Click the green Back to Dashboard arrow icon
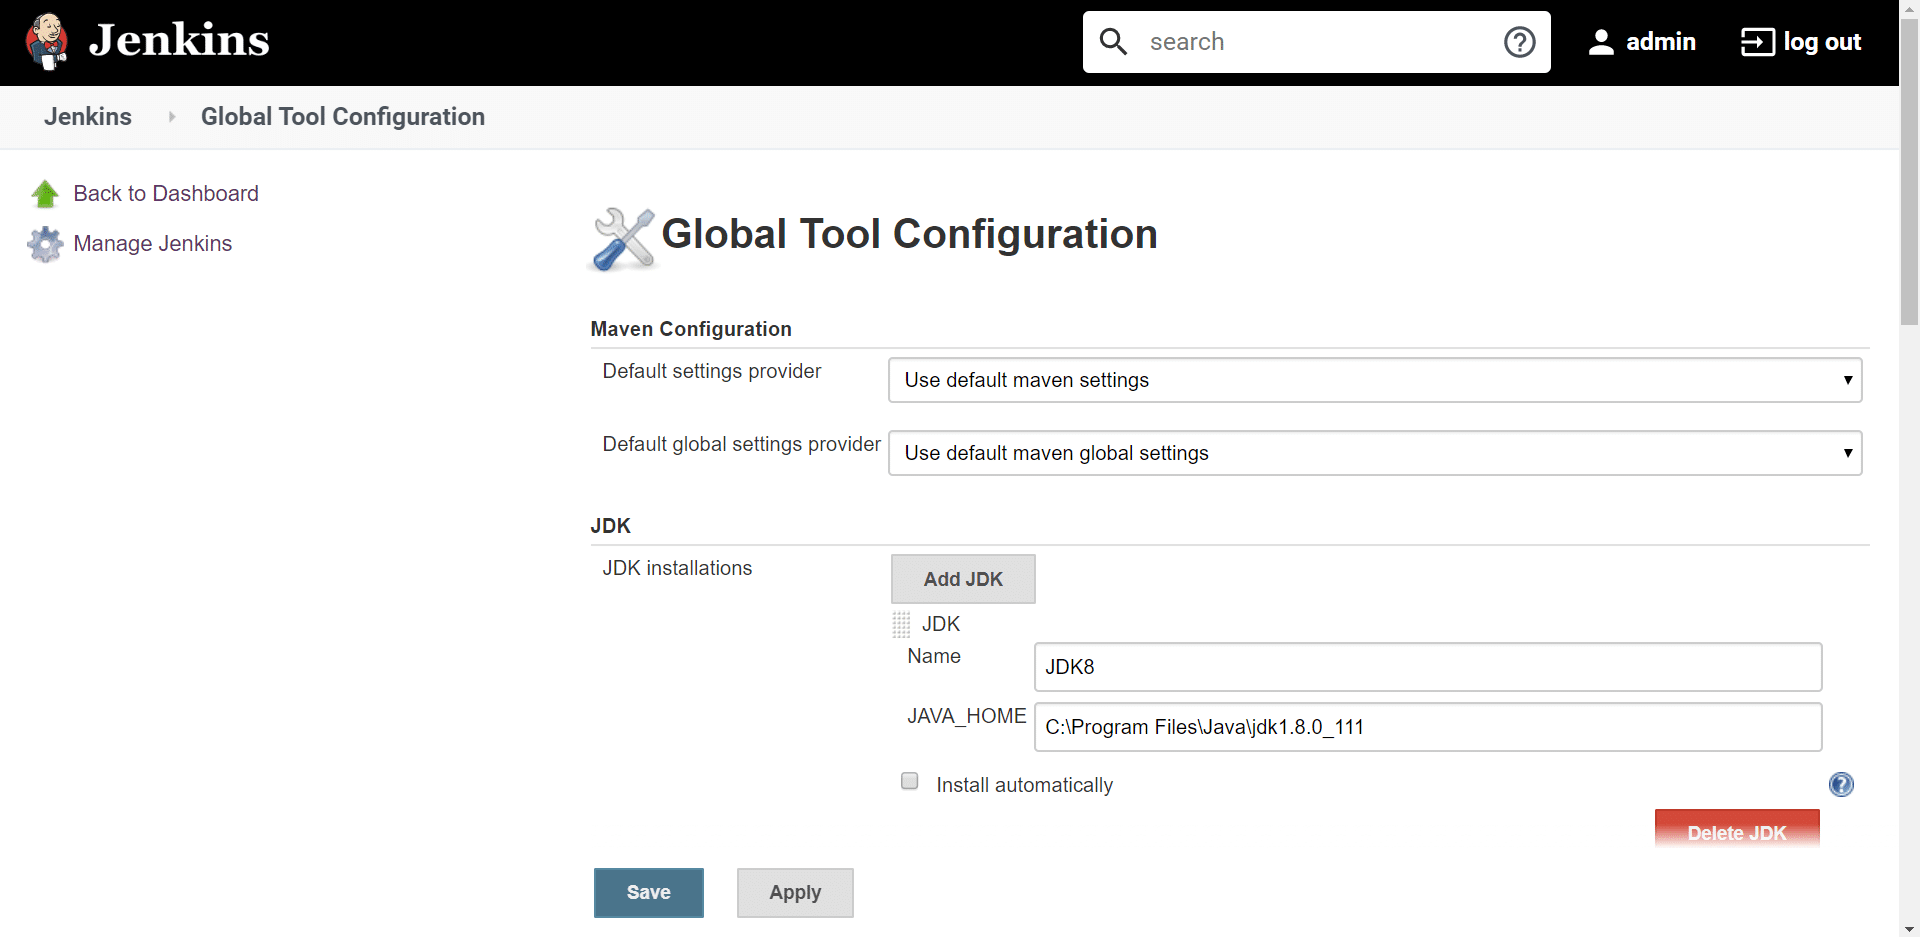Image resolution: width=1920 pixels, height=937 pixels. [45, 194]
